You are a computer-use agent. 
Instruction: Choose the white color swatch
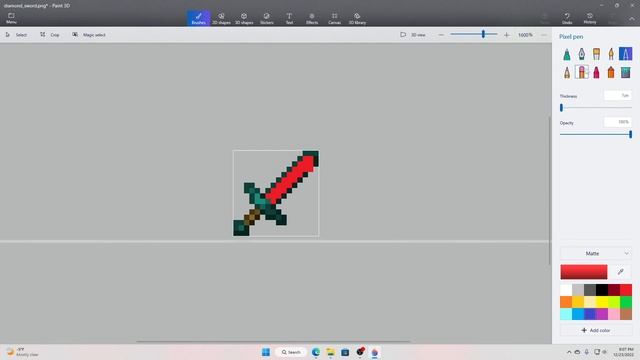[x=566, y=290]
